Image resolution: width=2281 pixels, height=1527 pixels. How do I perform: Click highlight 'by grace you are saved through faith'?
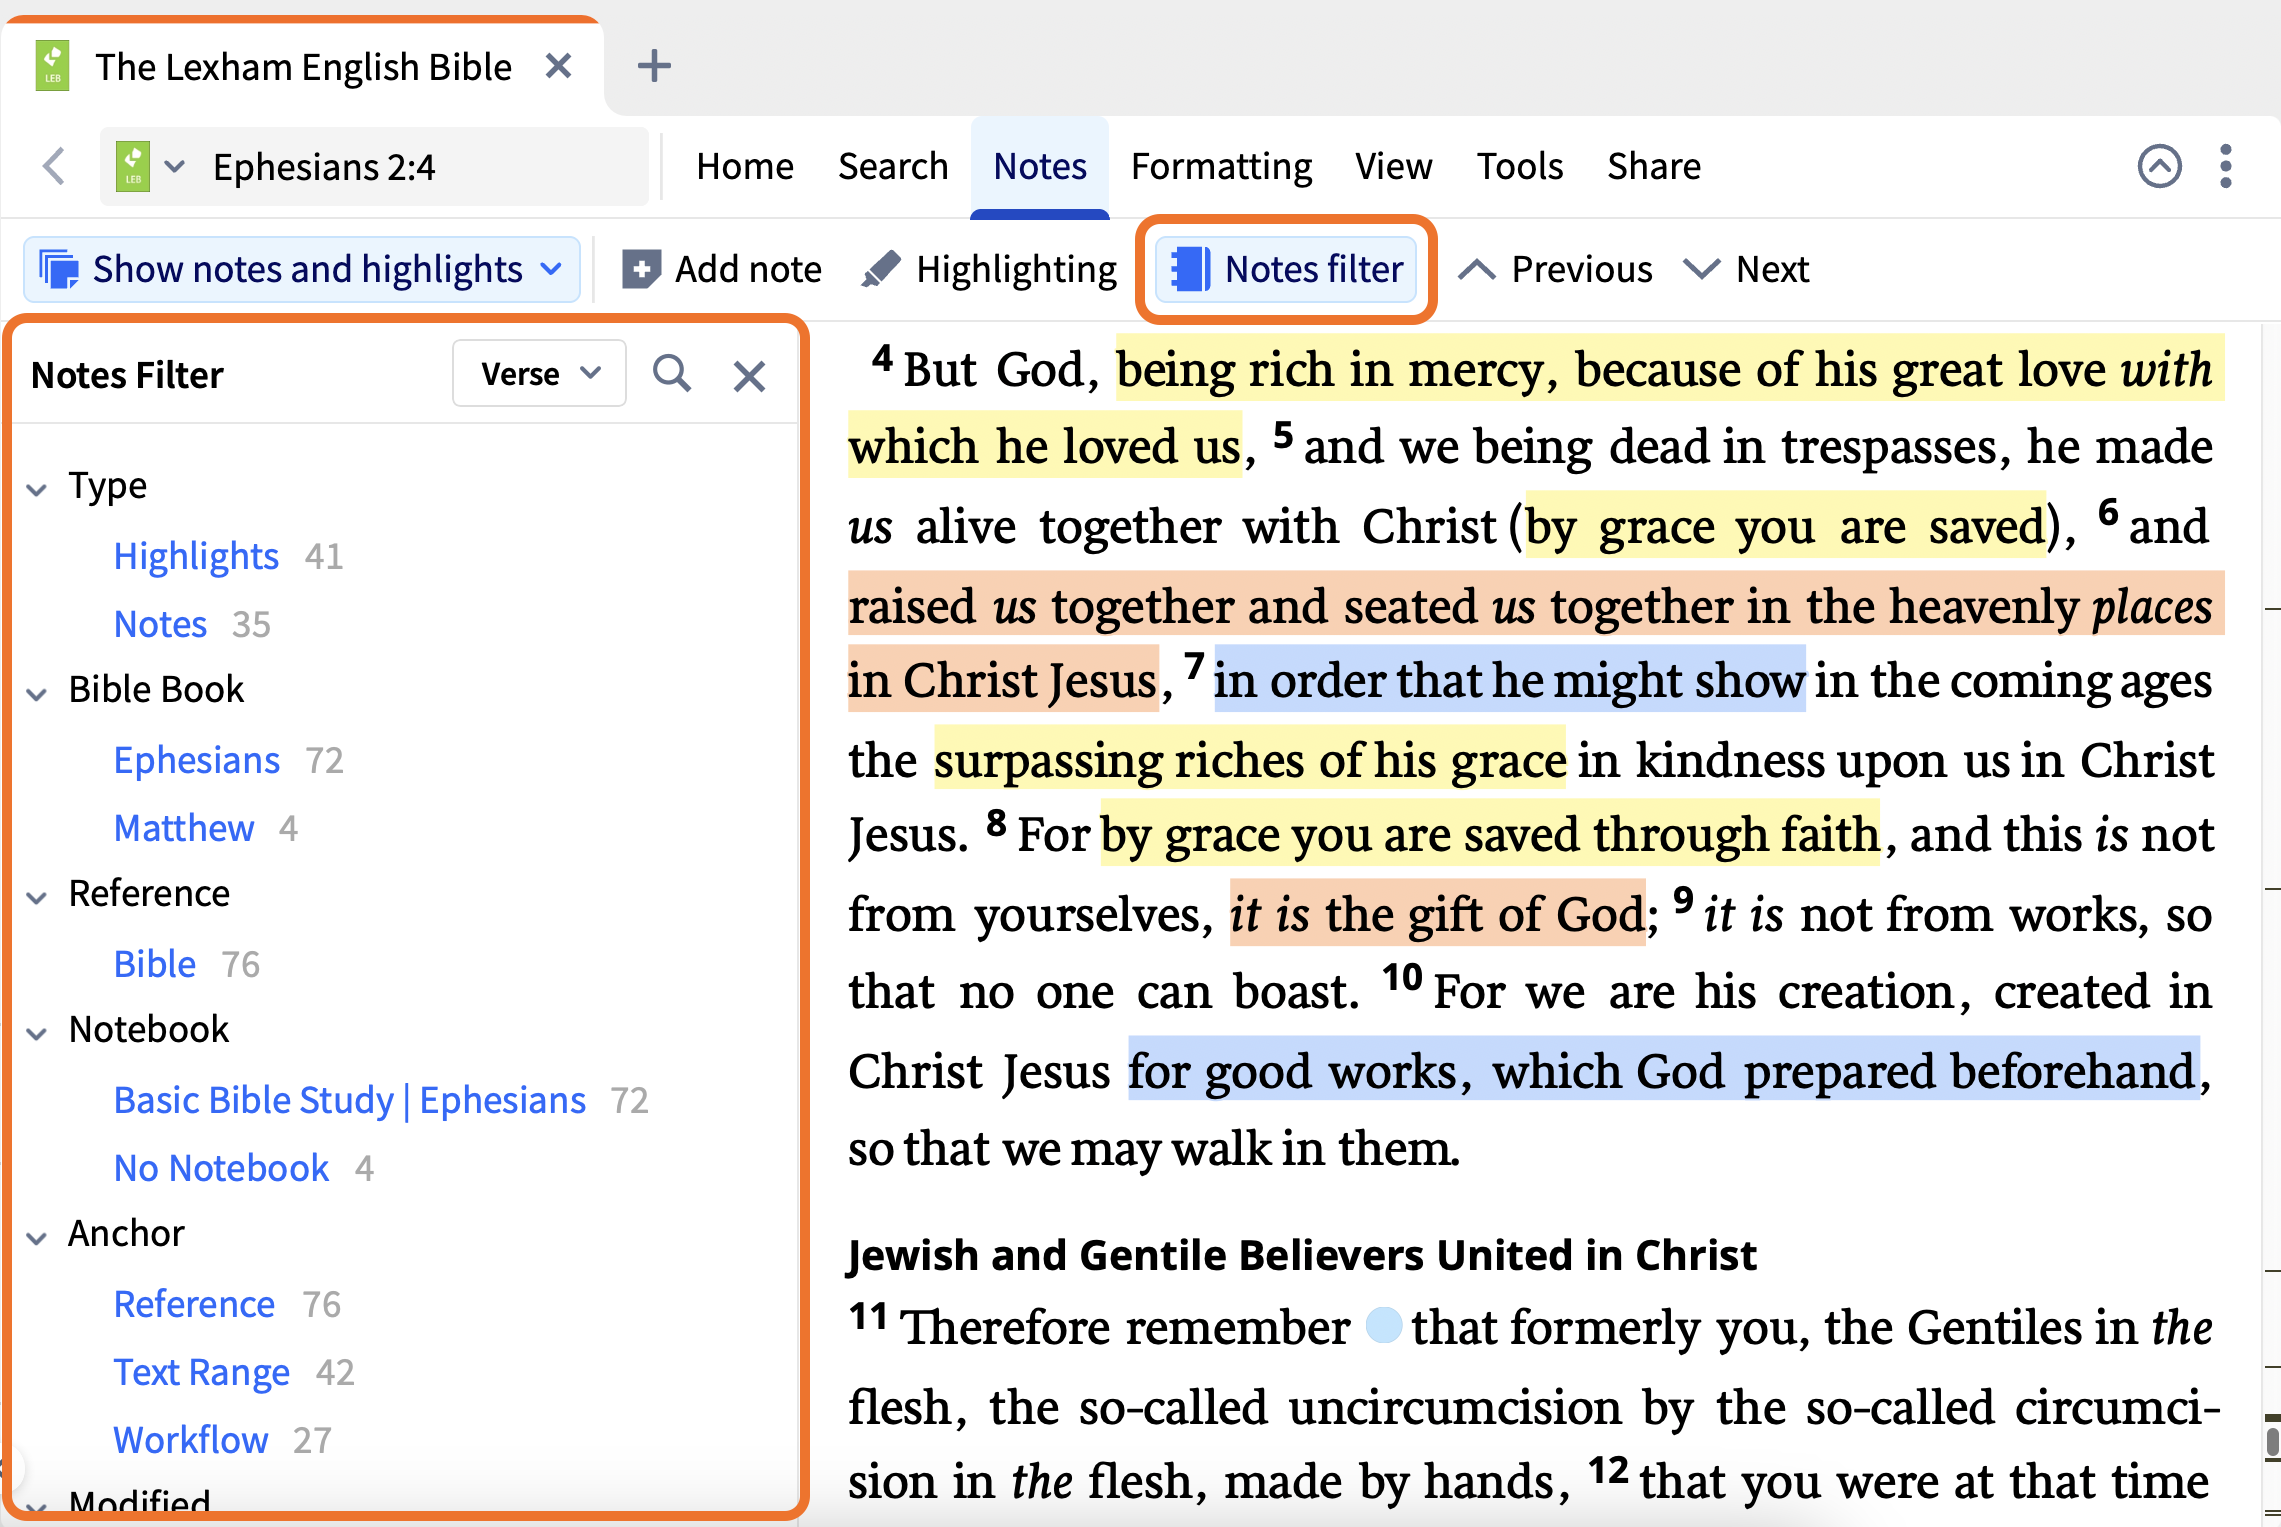click(1490, 834)
